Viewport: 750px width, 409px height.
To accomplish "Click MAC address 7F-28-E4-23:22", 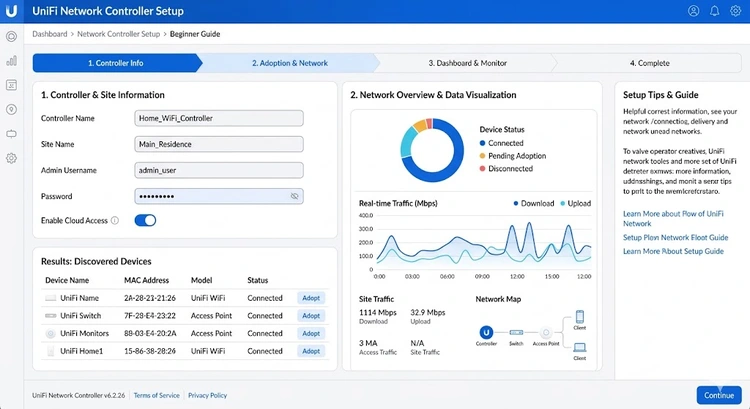I will point(150,316).
